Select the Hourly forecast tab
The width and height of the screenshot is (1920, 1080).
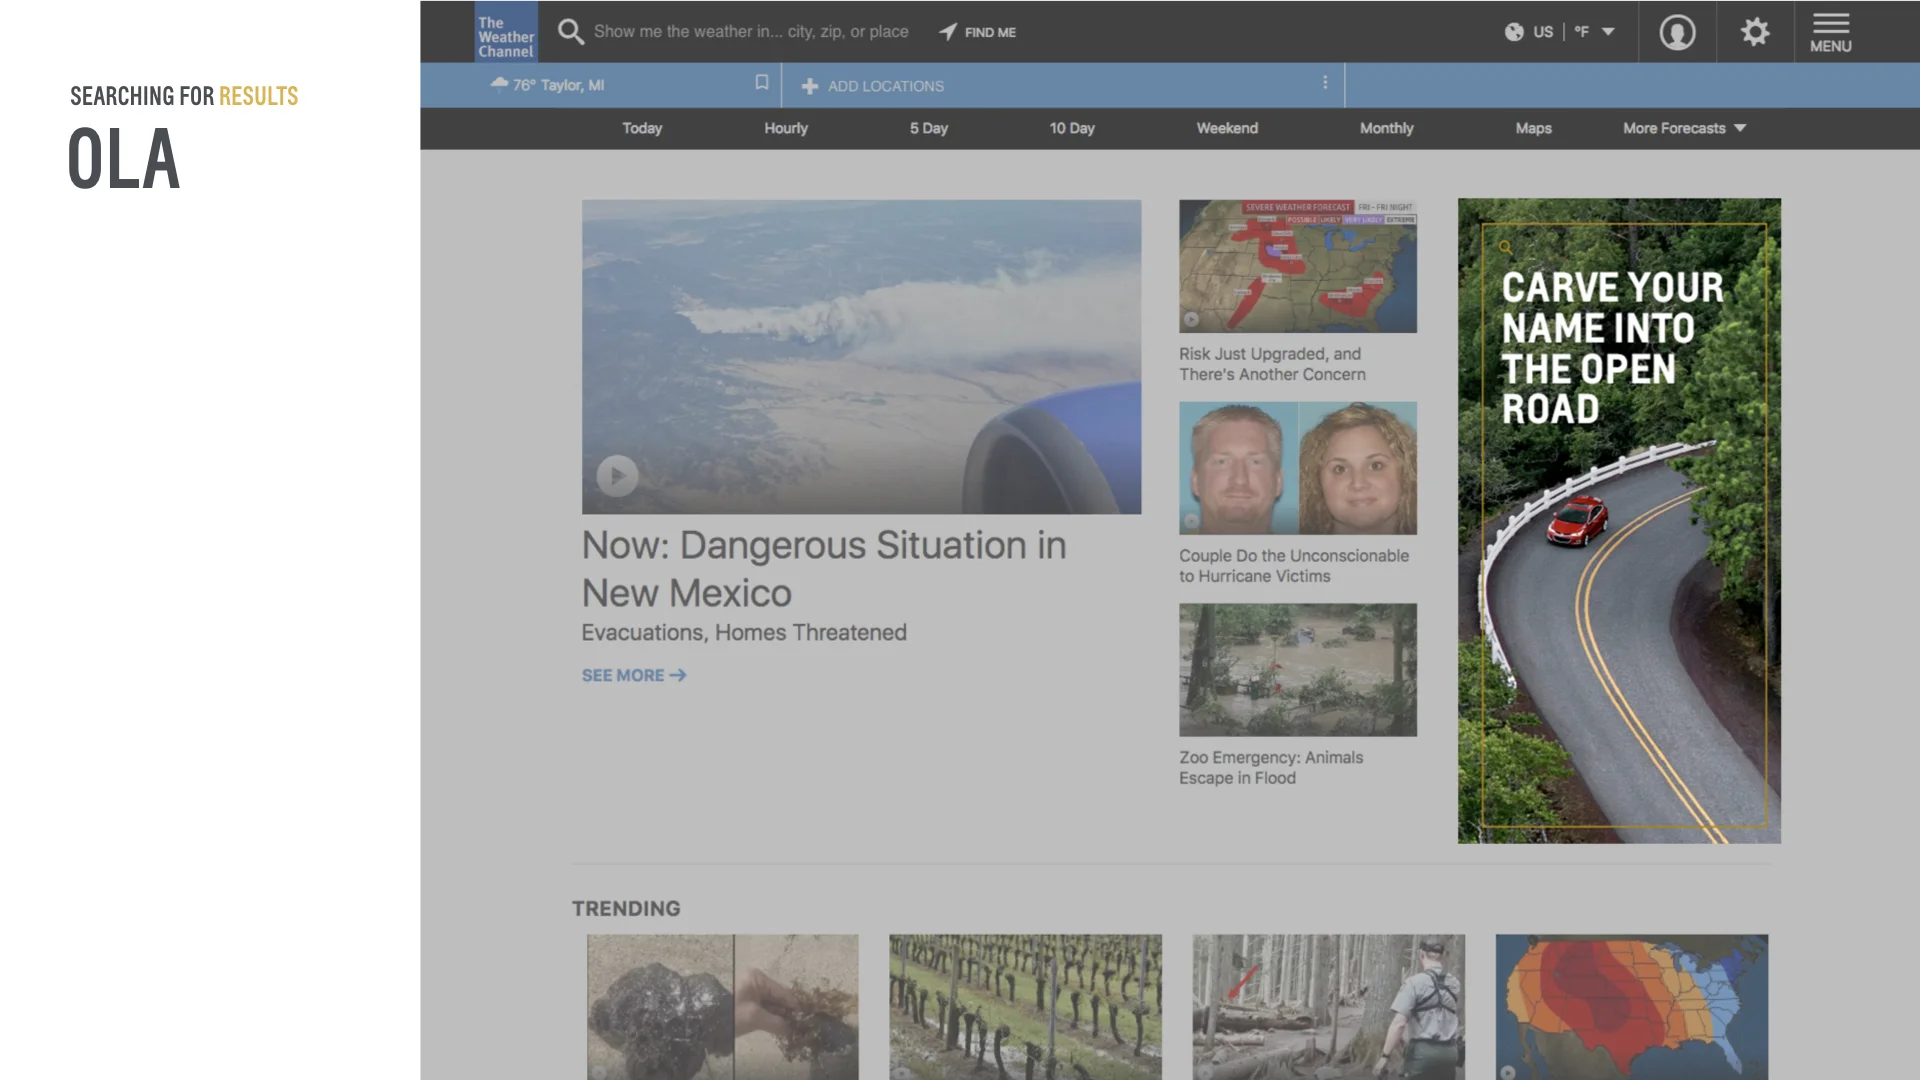coord(786,128)
